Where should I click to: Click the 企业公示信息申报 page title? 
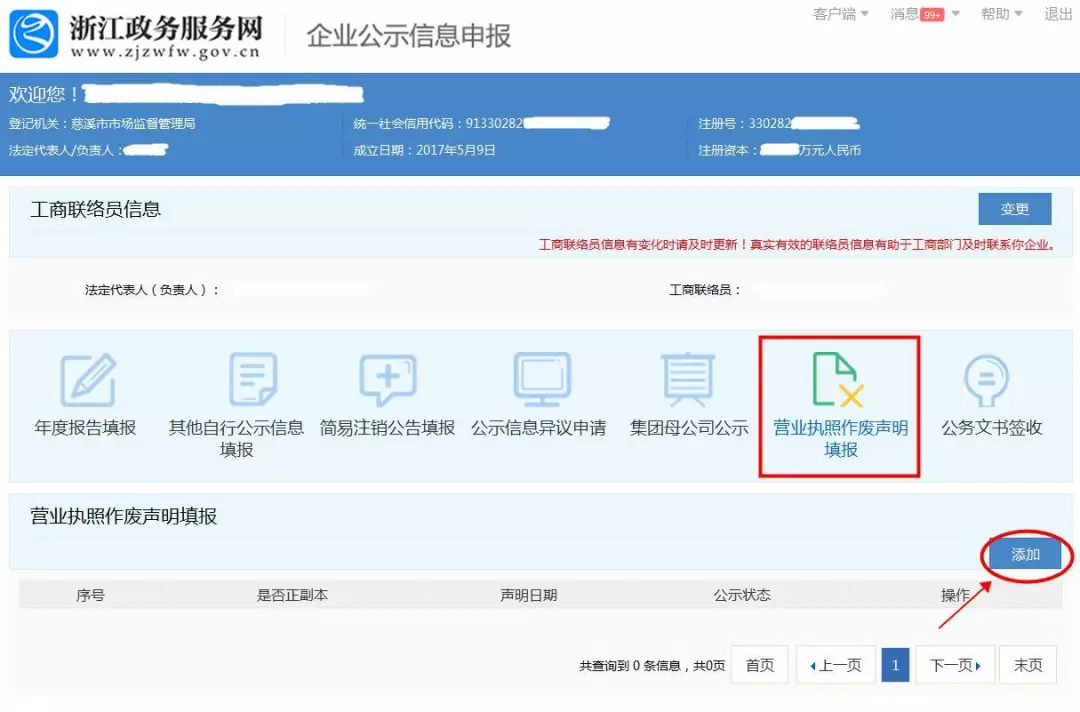[408, 36]
